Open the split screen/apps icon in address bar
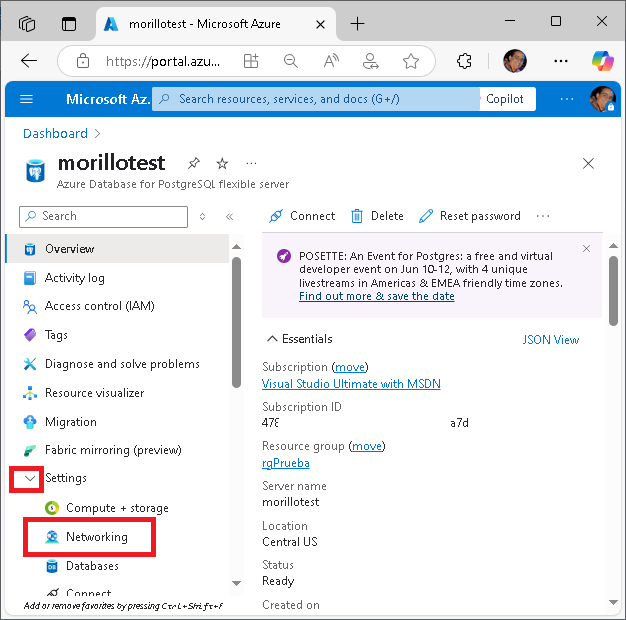 (251, 61)
